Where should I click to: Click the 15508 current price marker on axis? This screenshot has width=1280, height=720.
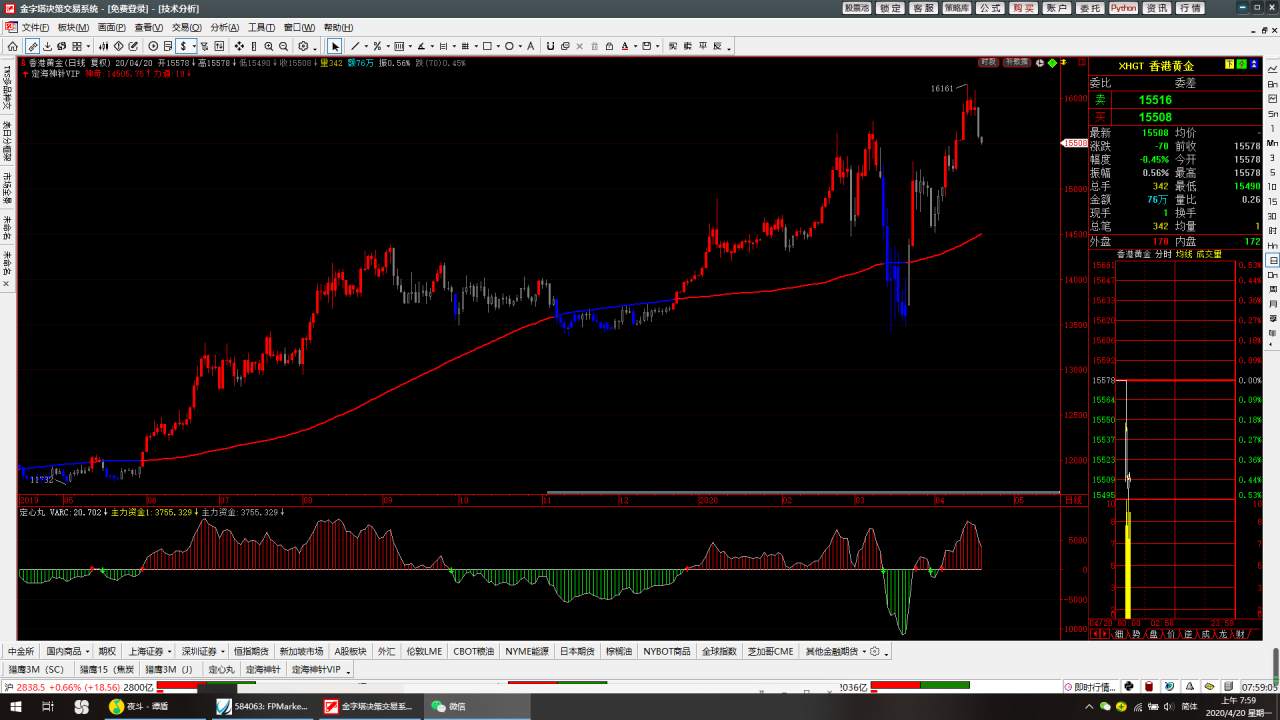pyautogui.click(x=1075, y=143)
